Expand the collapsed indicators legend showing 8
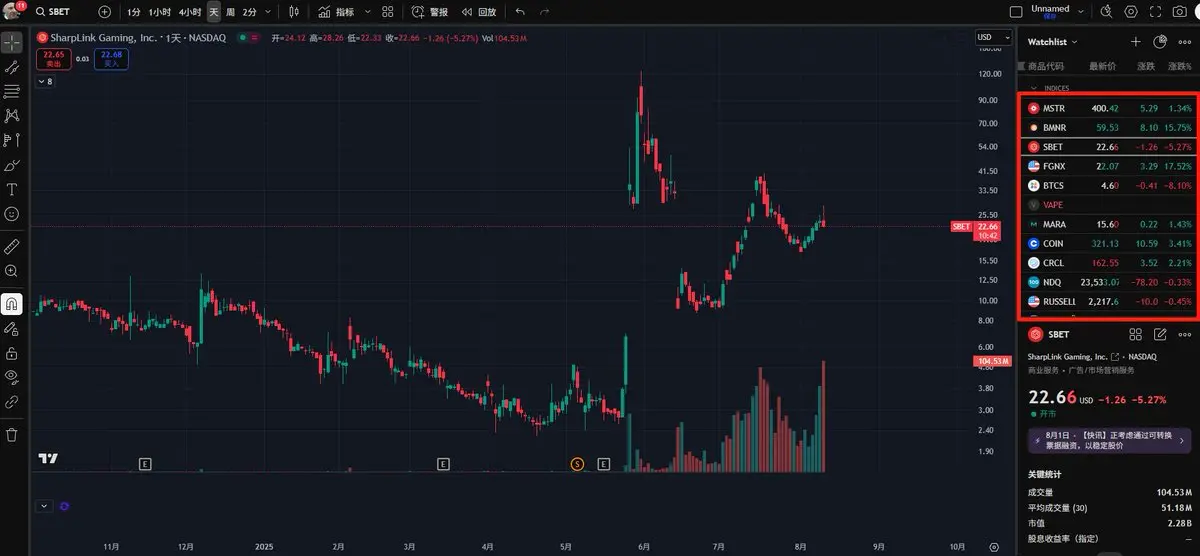The image size is (1200, 556). coord(45,82)
